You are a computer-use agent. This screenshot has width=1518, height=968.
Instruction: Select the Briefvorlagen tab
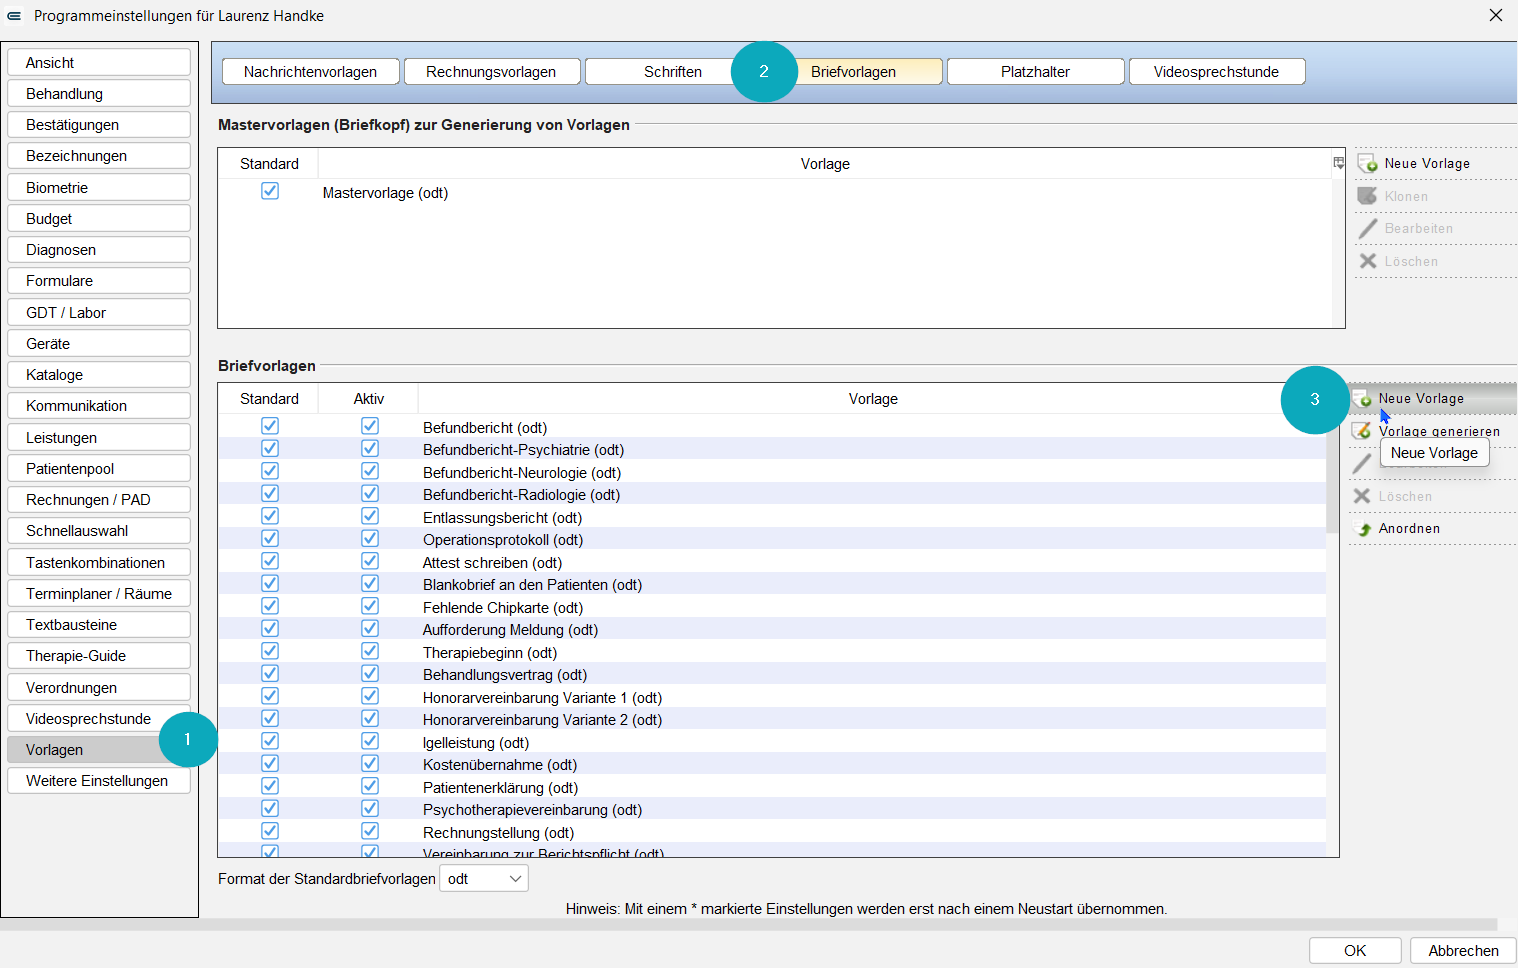tap(853, 72)
